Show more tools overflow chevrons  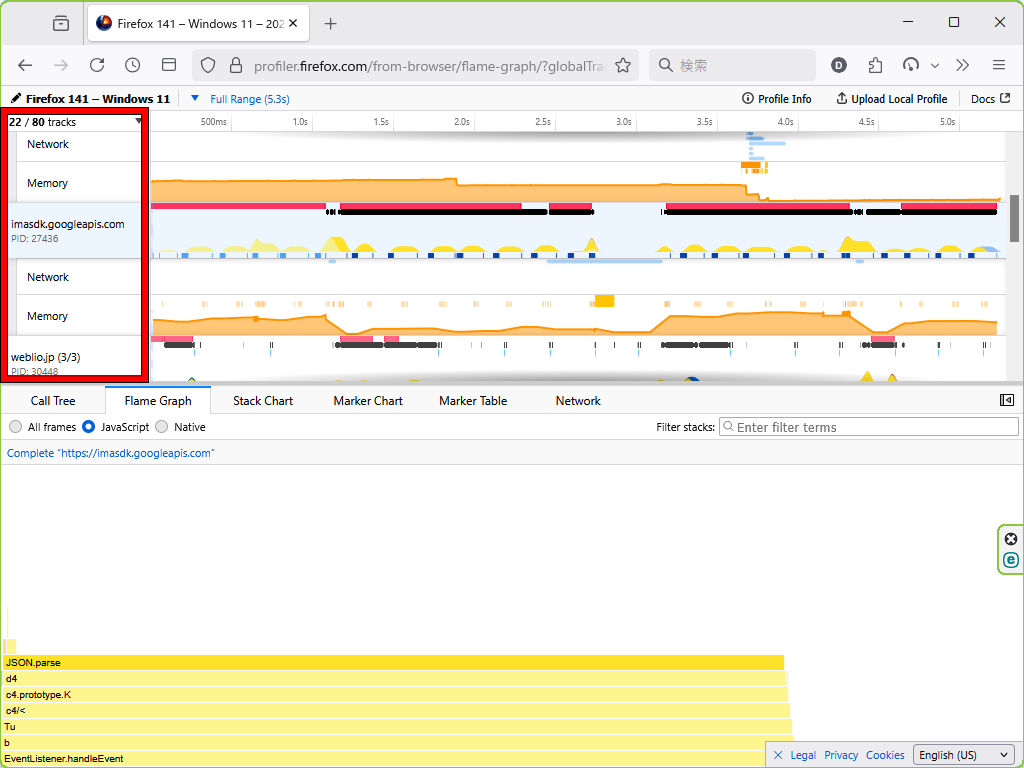(x=963, y=65)
